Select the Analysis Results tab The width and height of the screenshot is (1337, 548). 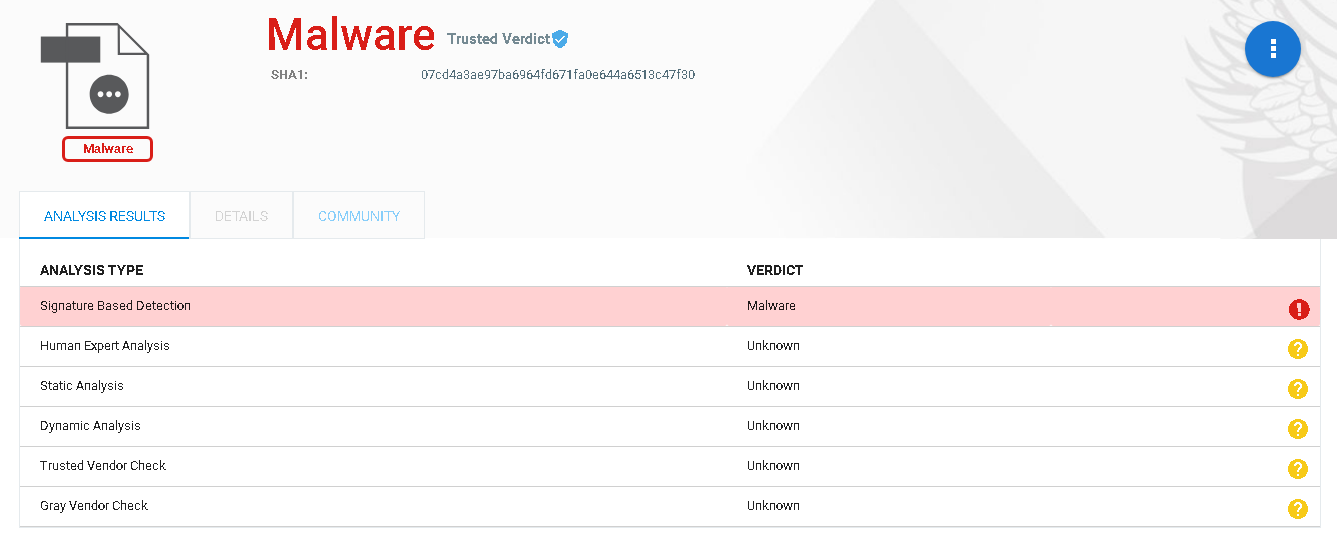click(x=104, y=216)
